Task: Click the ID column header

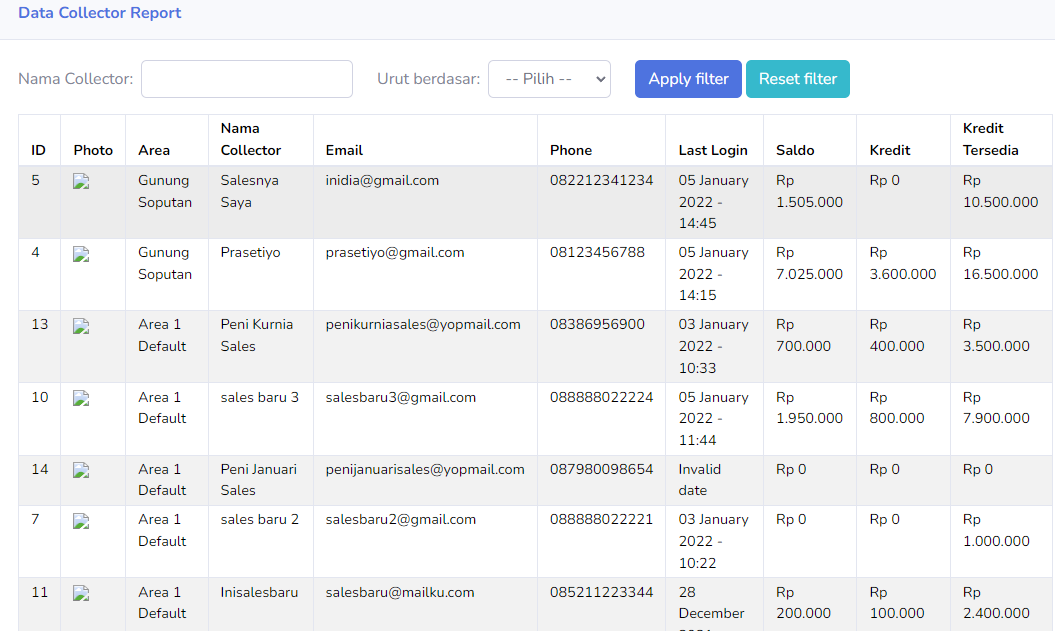Action: 39,150
